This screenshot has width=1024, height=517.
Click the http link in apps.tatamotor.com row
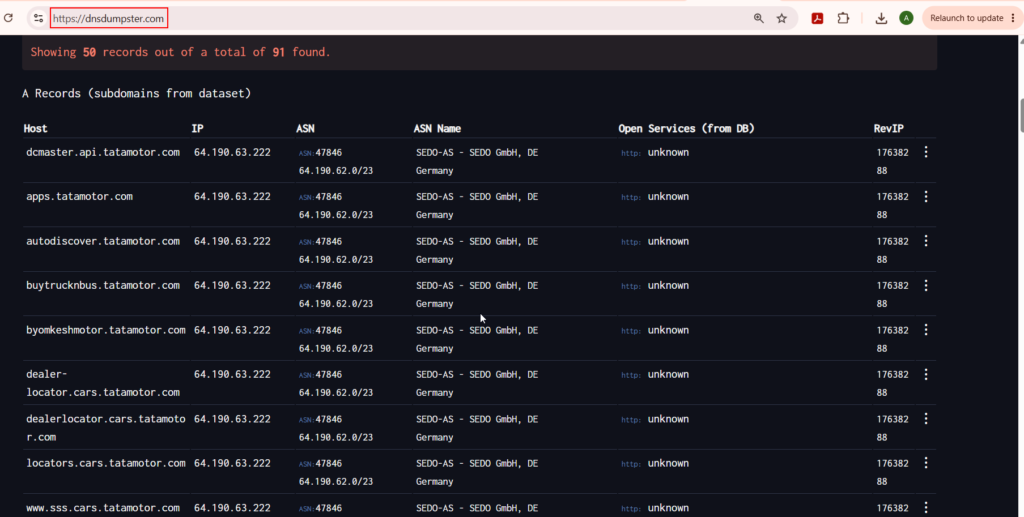[631, 197]
